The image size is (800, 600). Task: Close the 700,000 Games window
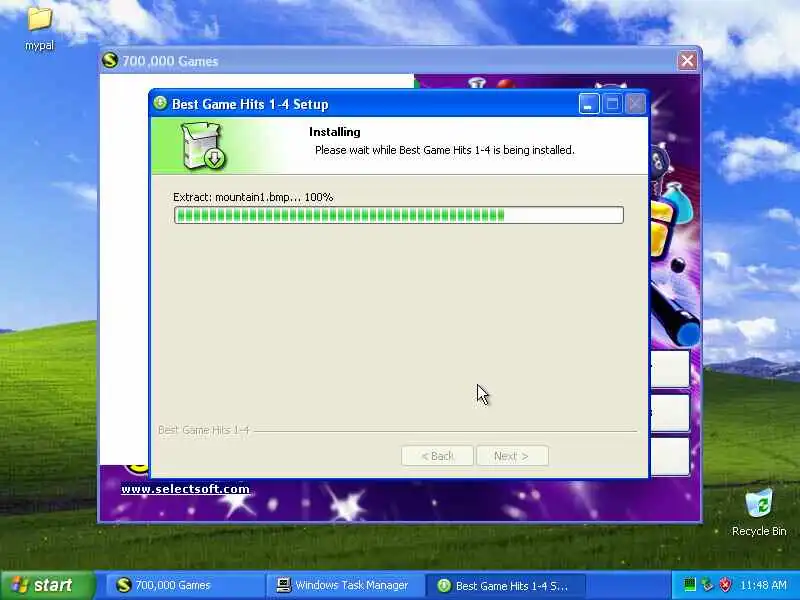pos(687,61)
